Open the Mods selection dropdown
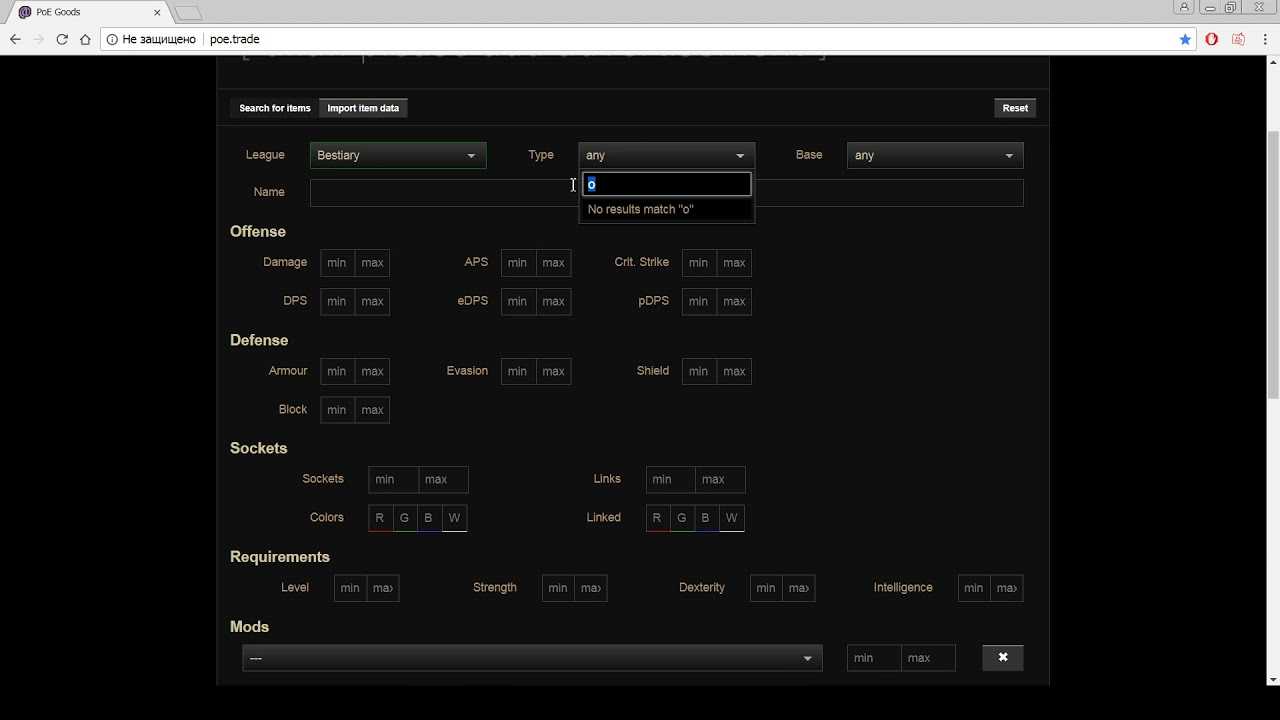Screen dimensions: 1280x720 click(x=531, y=658)
